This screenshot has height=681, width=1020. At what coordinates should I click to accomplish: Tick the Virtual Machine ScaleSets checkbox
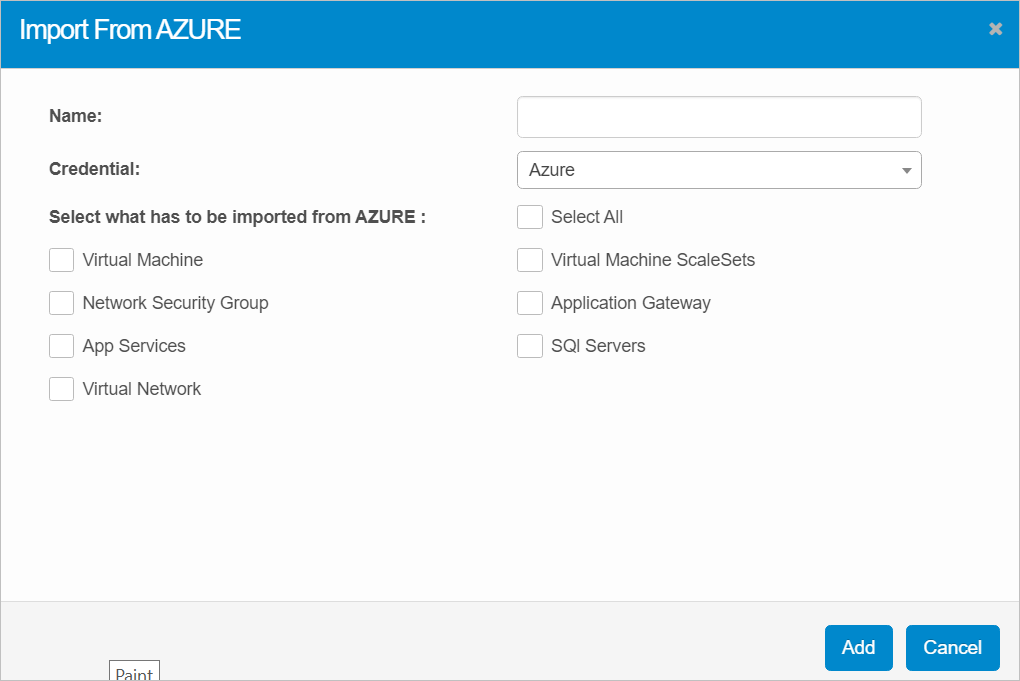(530, 260)
